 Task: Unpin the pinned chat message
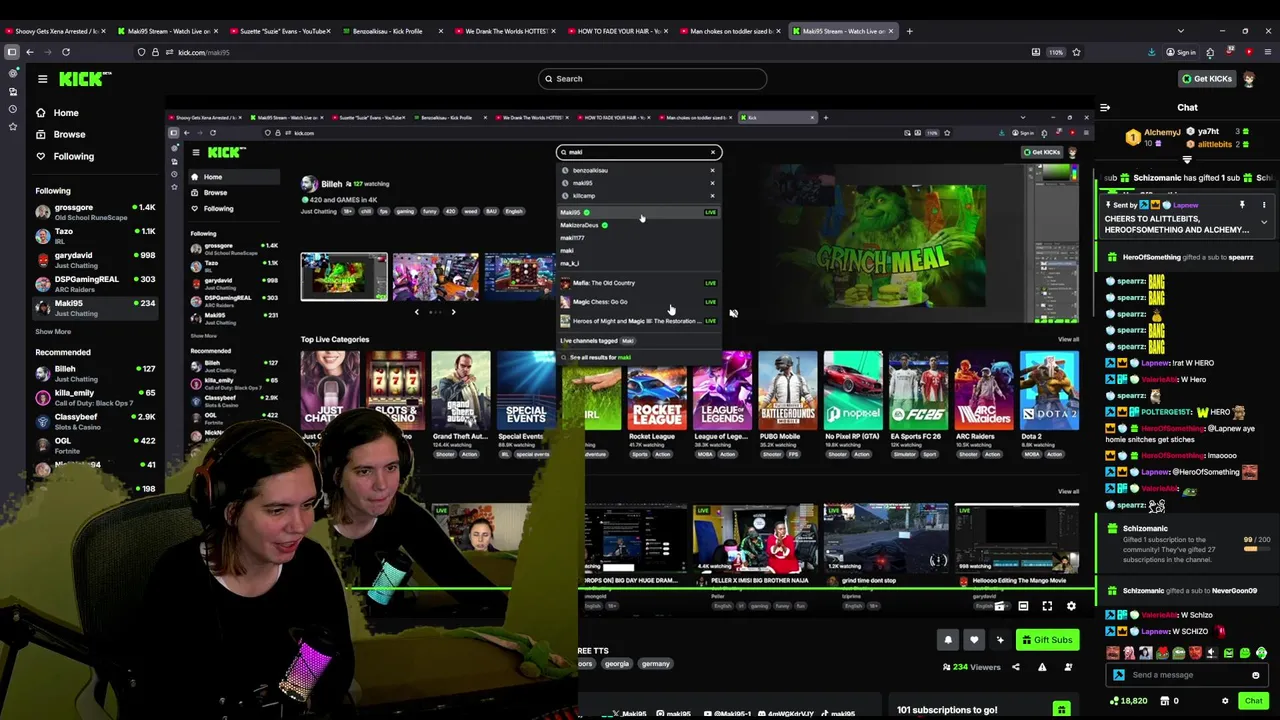[1242, 205]
